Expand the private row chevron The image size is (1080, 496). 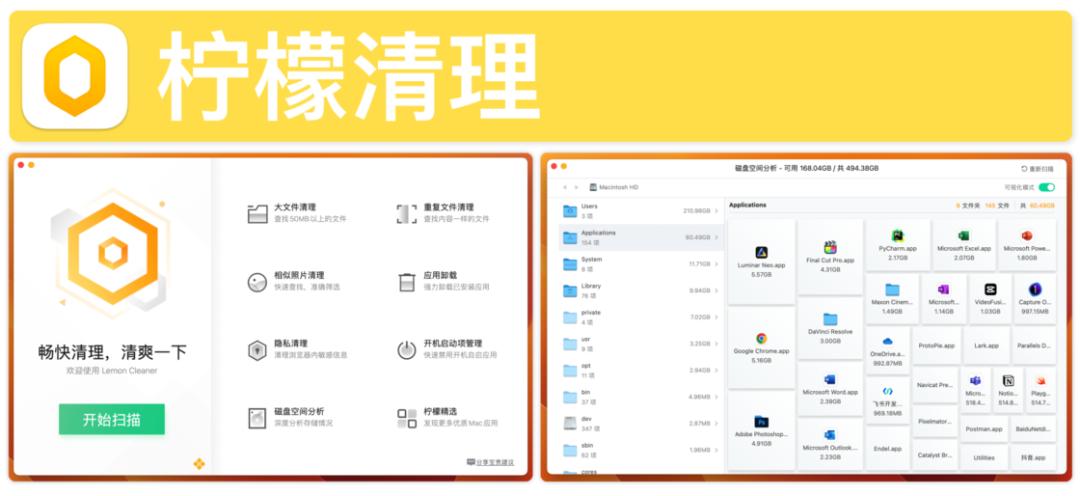717,317
